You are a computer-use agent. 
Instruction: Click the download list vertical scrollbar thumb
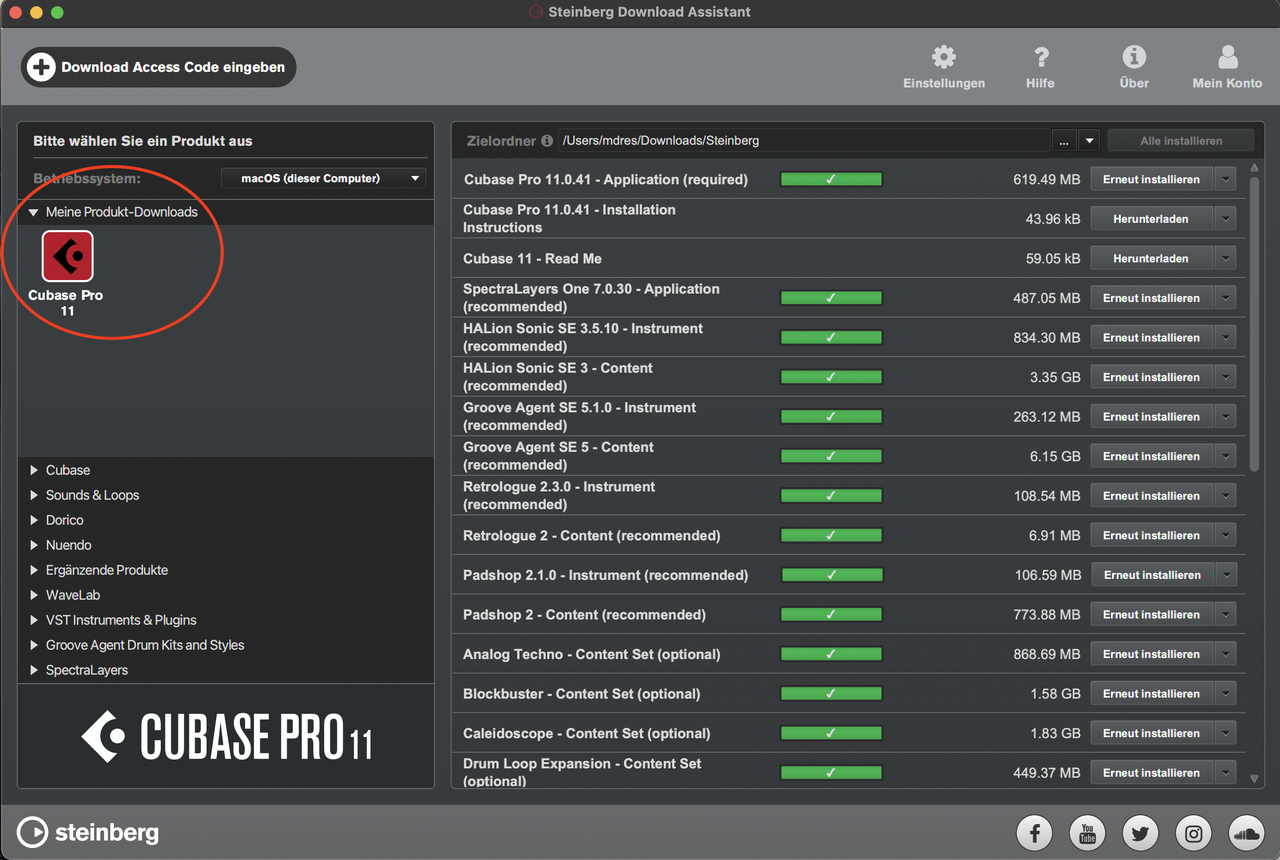[1255, 324]
